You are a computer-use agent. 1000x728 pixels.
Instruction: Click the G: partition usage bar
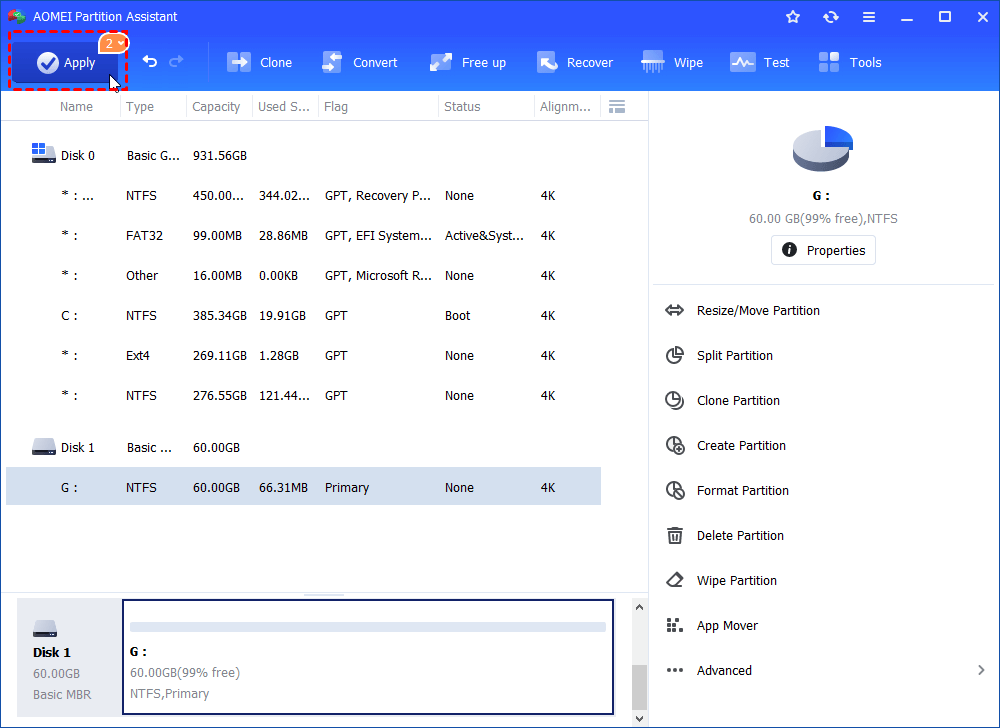(367, 627)
